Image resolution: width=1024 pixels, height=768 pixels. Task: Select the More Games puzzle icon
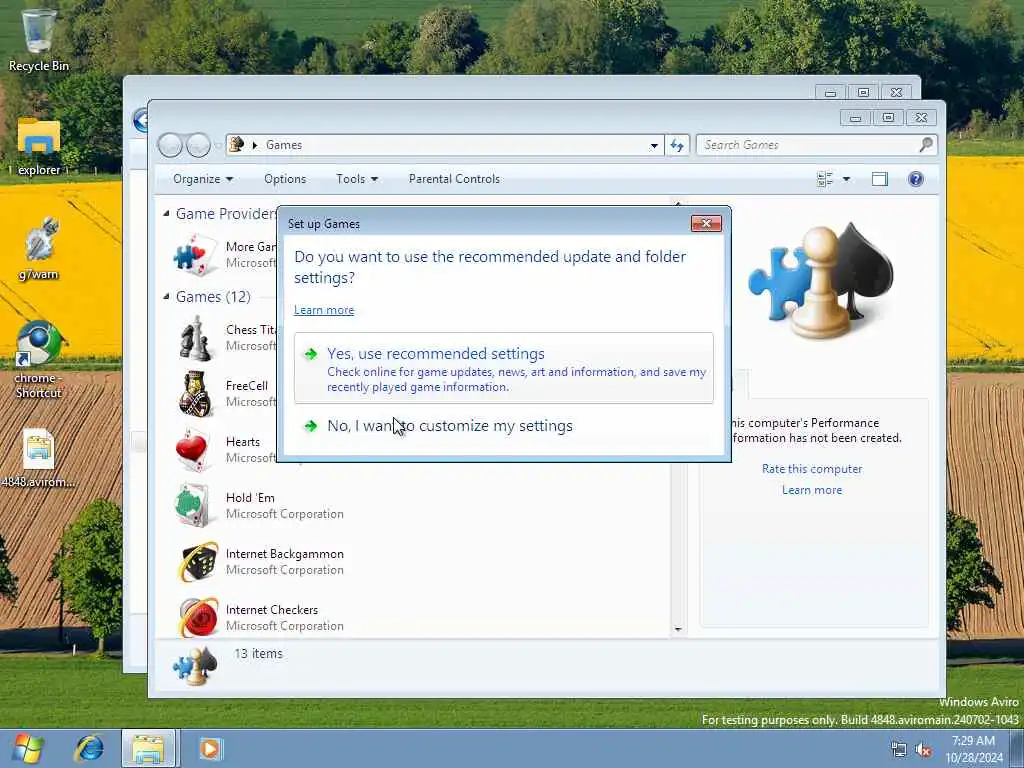click(x=195, y=255)
